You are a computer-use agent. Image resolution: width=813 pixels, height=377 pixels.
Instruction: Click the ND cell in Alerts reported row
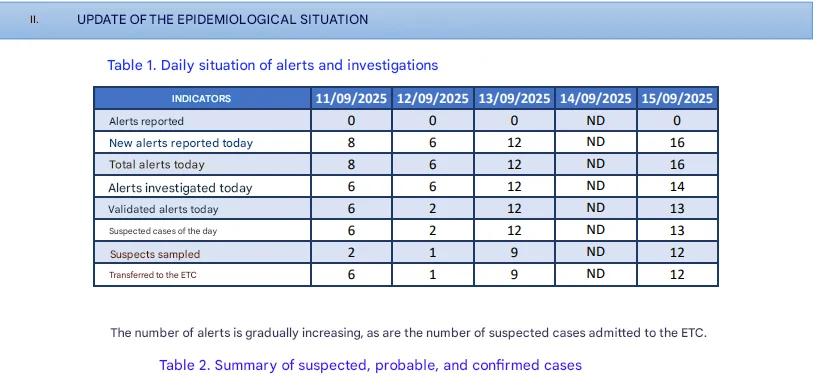pyautogui.click(x=595, y=120)
